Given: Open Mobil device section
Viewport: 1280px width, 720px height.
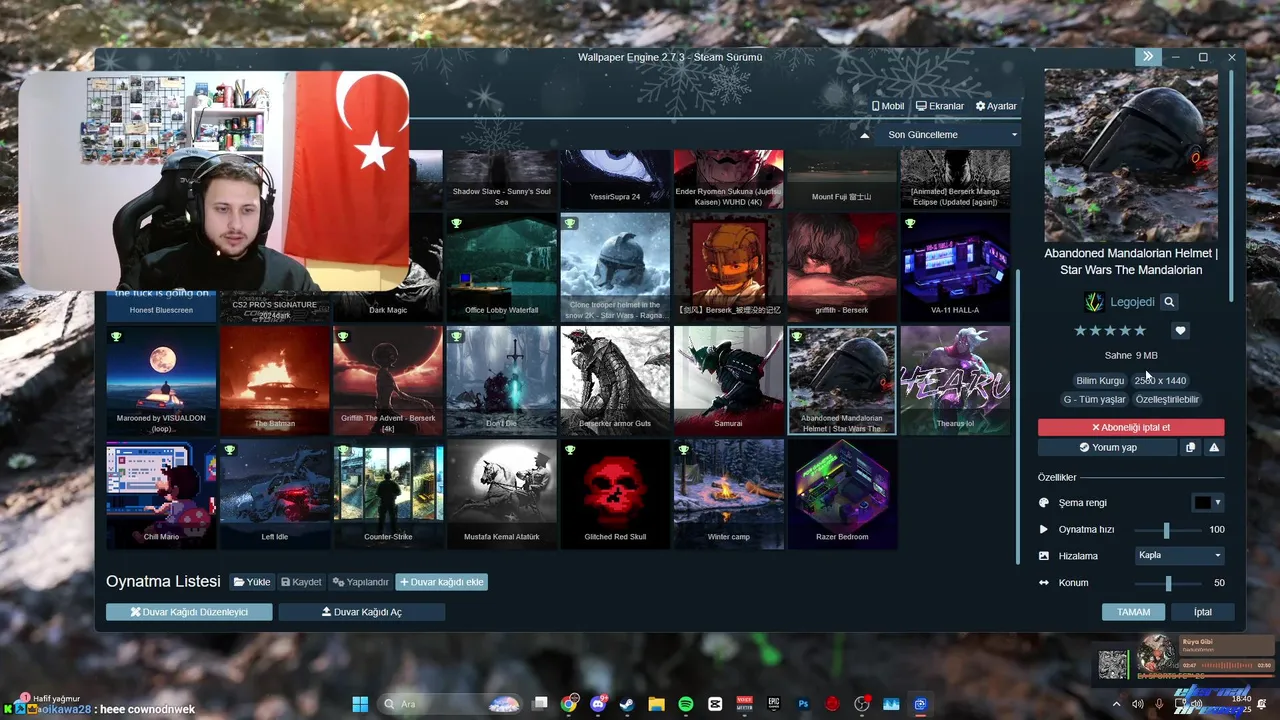Looking at the screenshot, I should click(x=888, y=106).
